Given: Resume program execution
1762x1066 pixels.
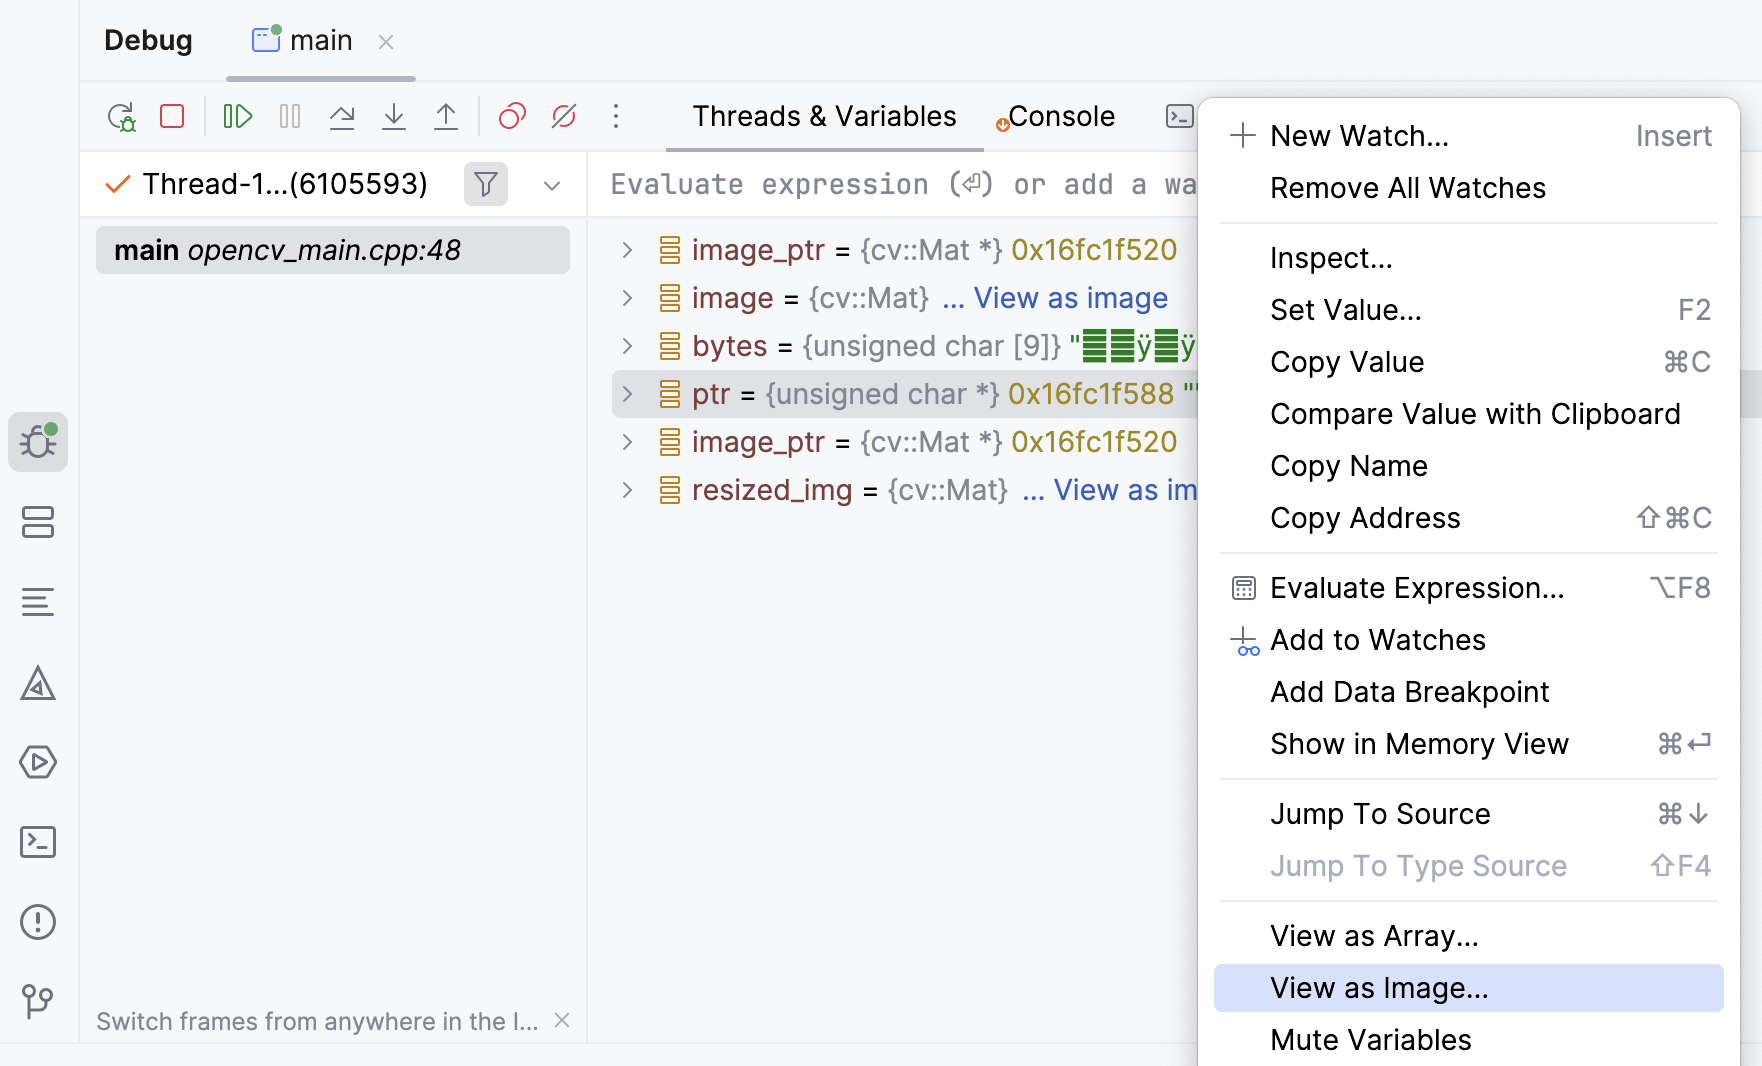Looking at the screenshot, I should 237,117.
